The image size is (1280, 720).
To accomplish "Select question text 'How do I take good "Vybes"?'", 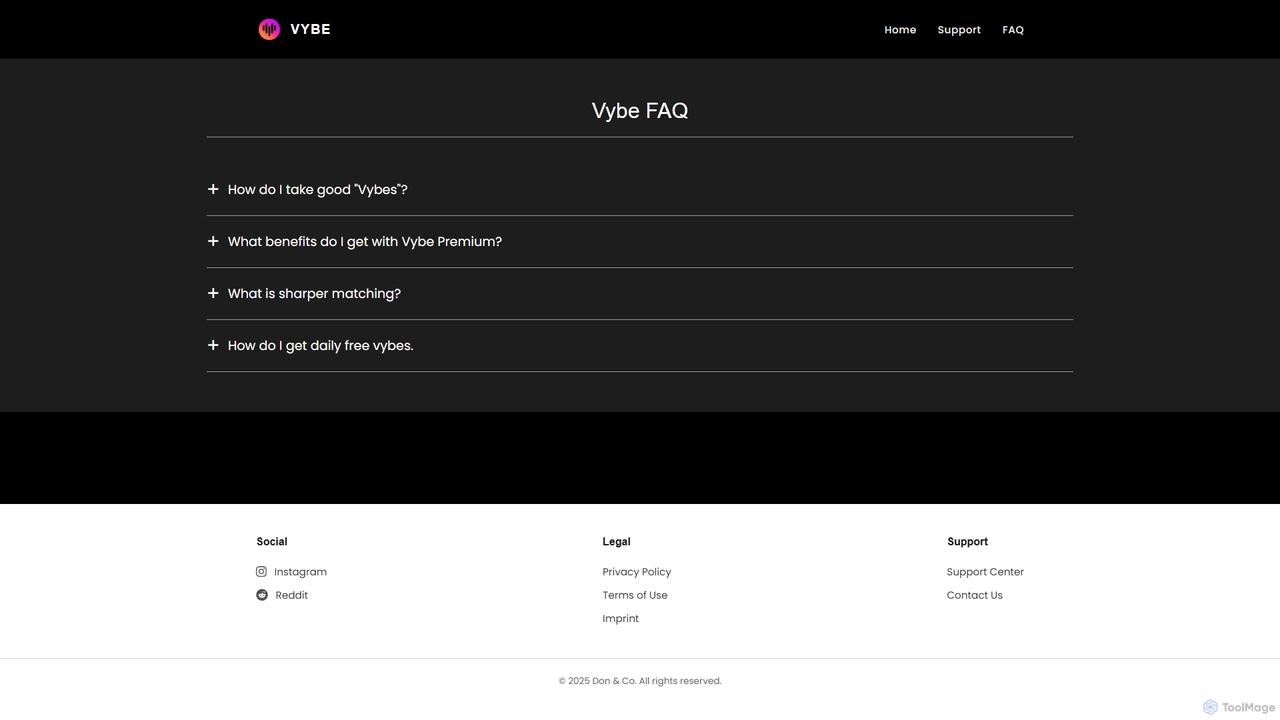I will tap(318, 190).
